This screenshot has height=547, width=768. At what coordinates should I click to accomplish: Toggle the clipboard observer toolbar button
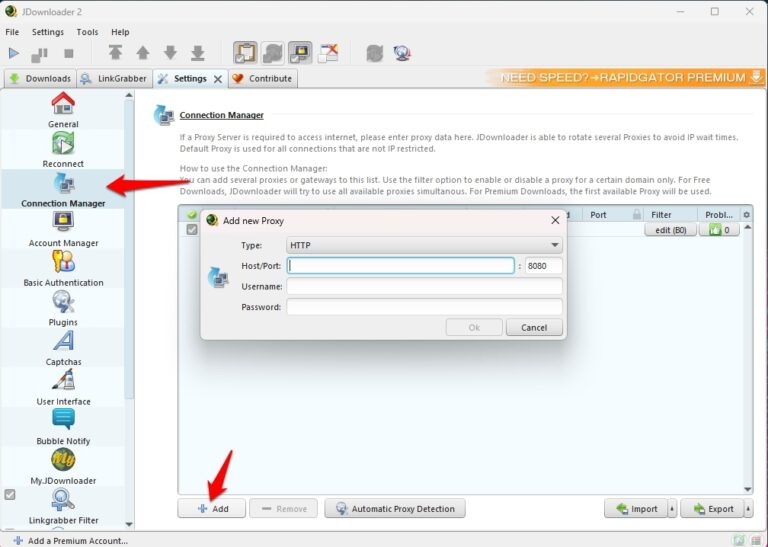(x=245, y=53)
